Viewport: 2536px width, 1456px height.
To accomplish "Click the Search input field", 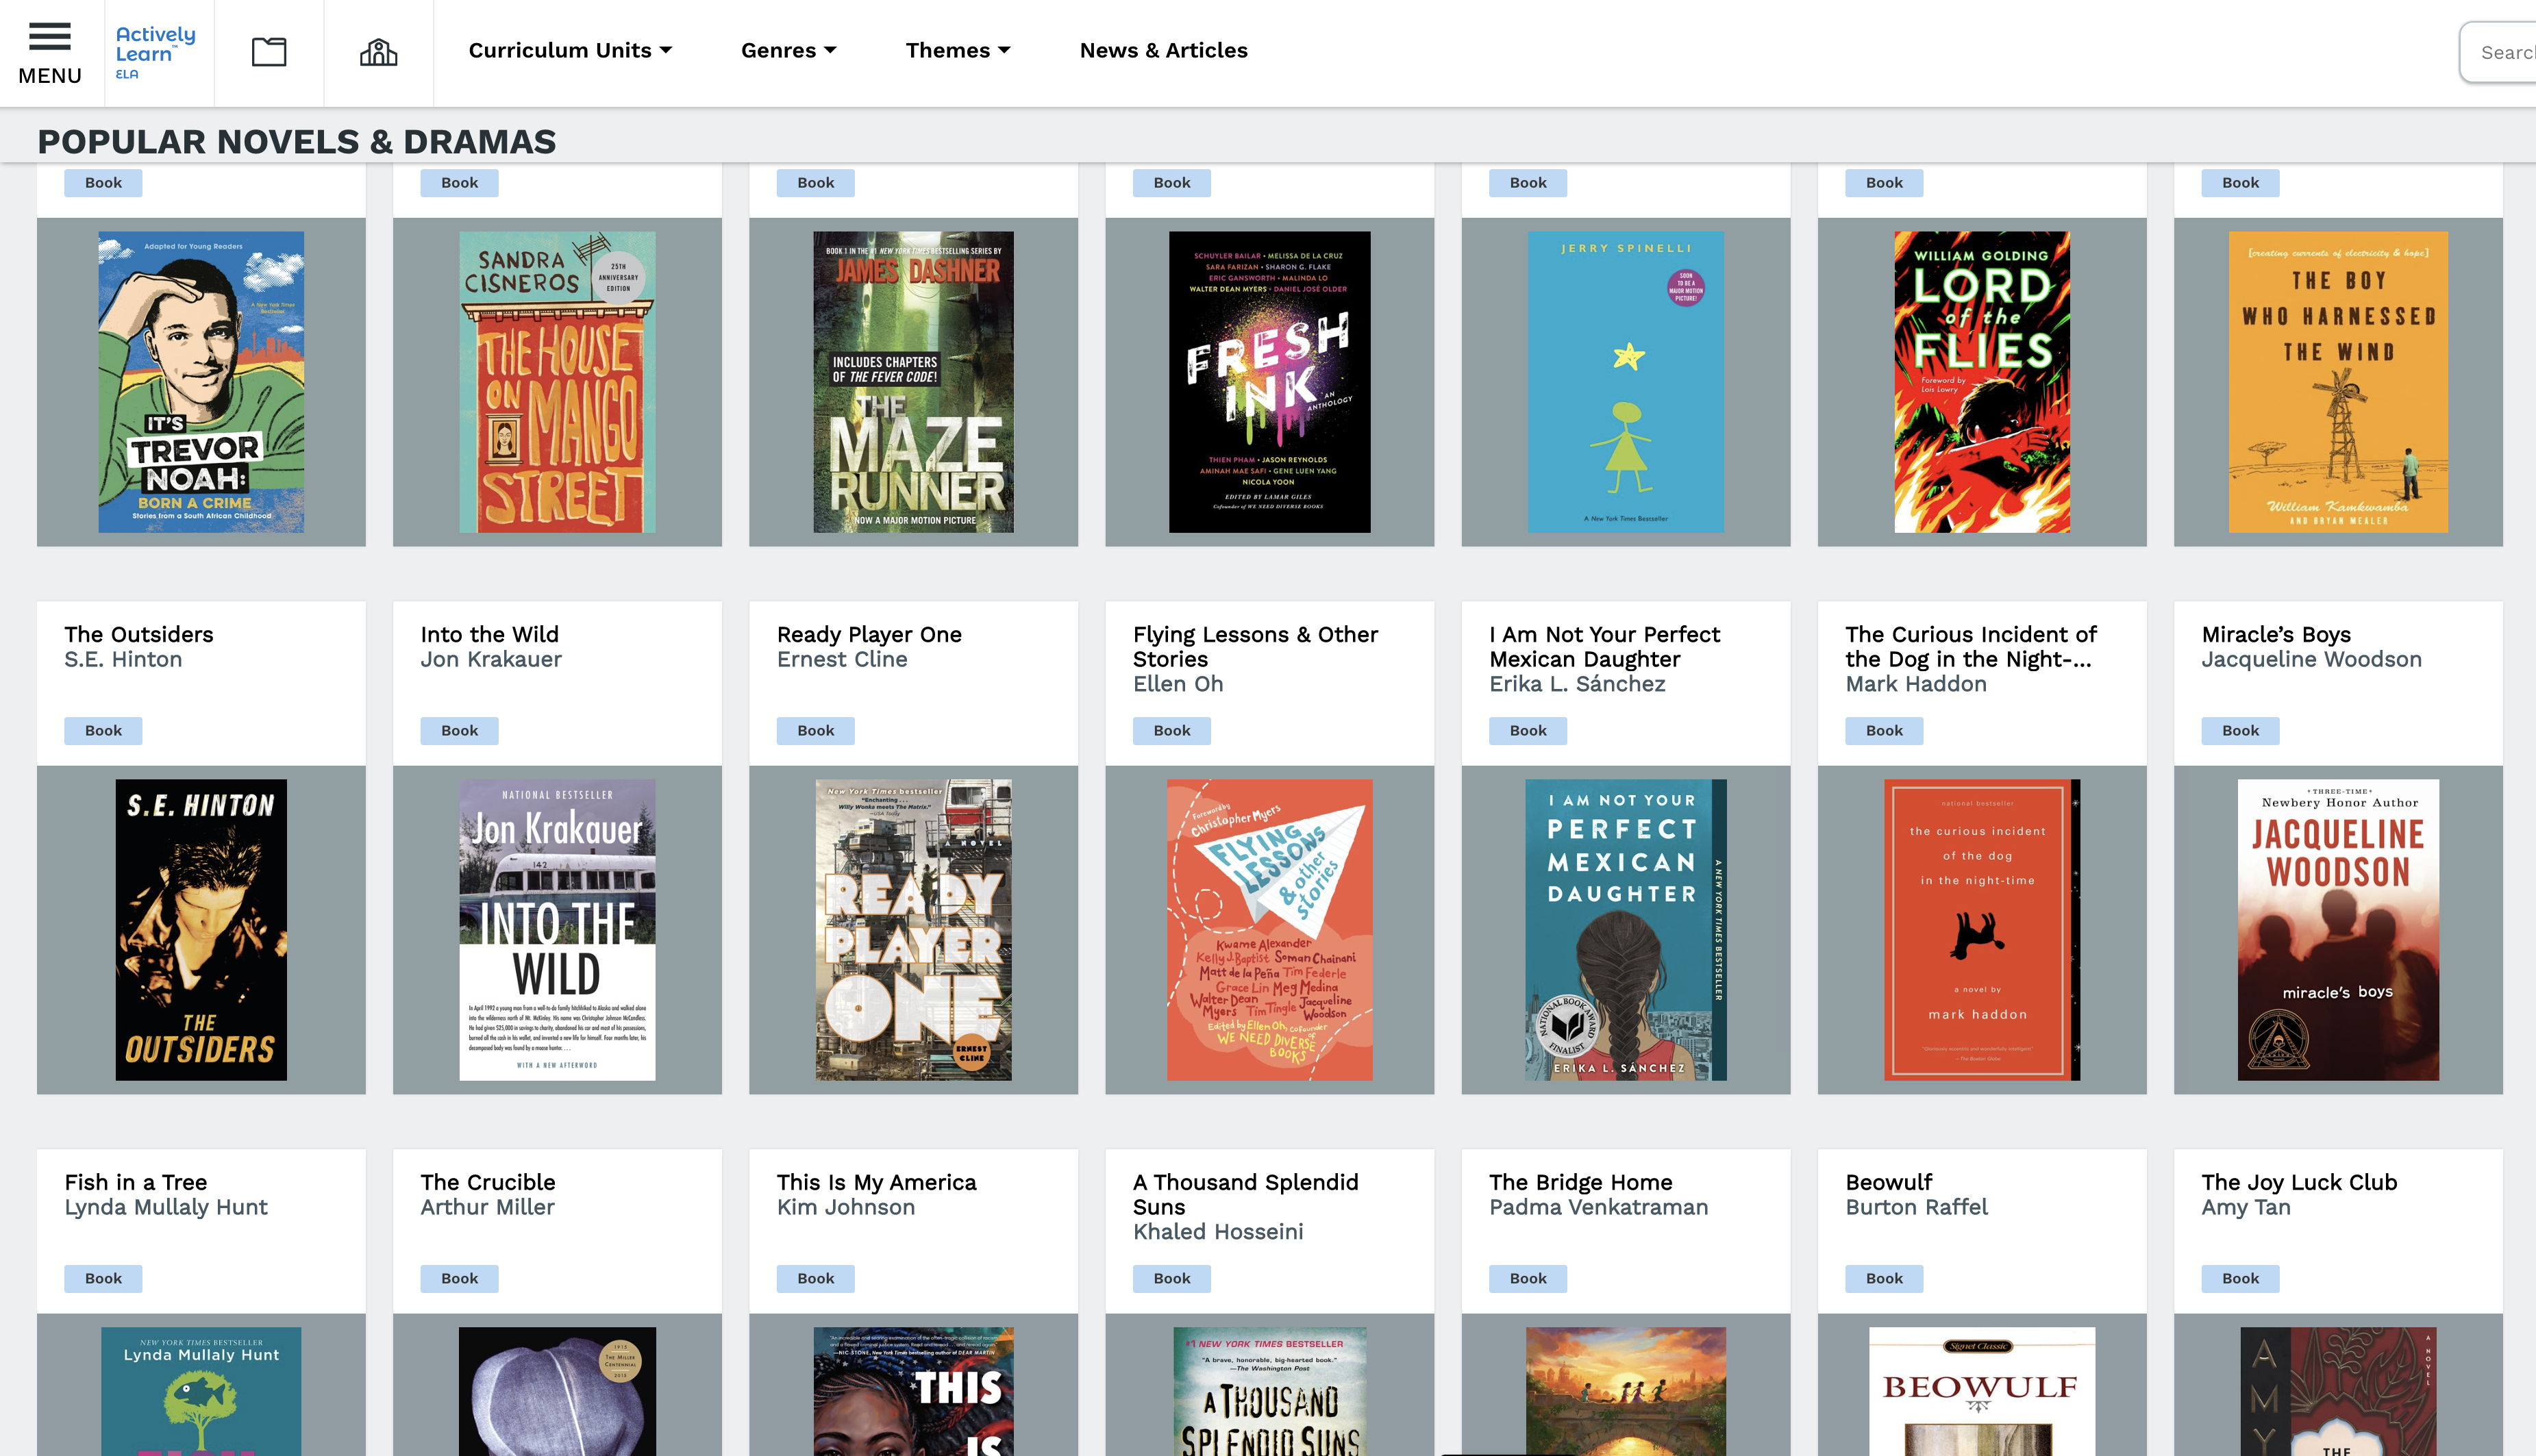I will coord(2498,52).
